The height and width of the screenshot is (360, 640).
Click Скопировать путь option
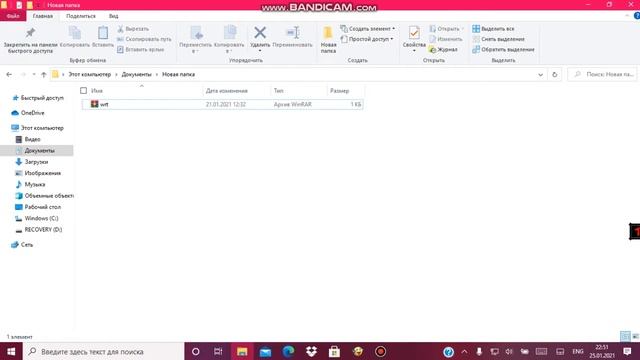144,39
